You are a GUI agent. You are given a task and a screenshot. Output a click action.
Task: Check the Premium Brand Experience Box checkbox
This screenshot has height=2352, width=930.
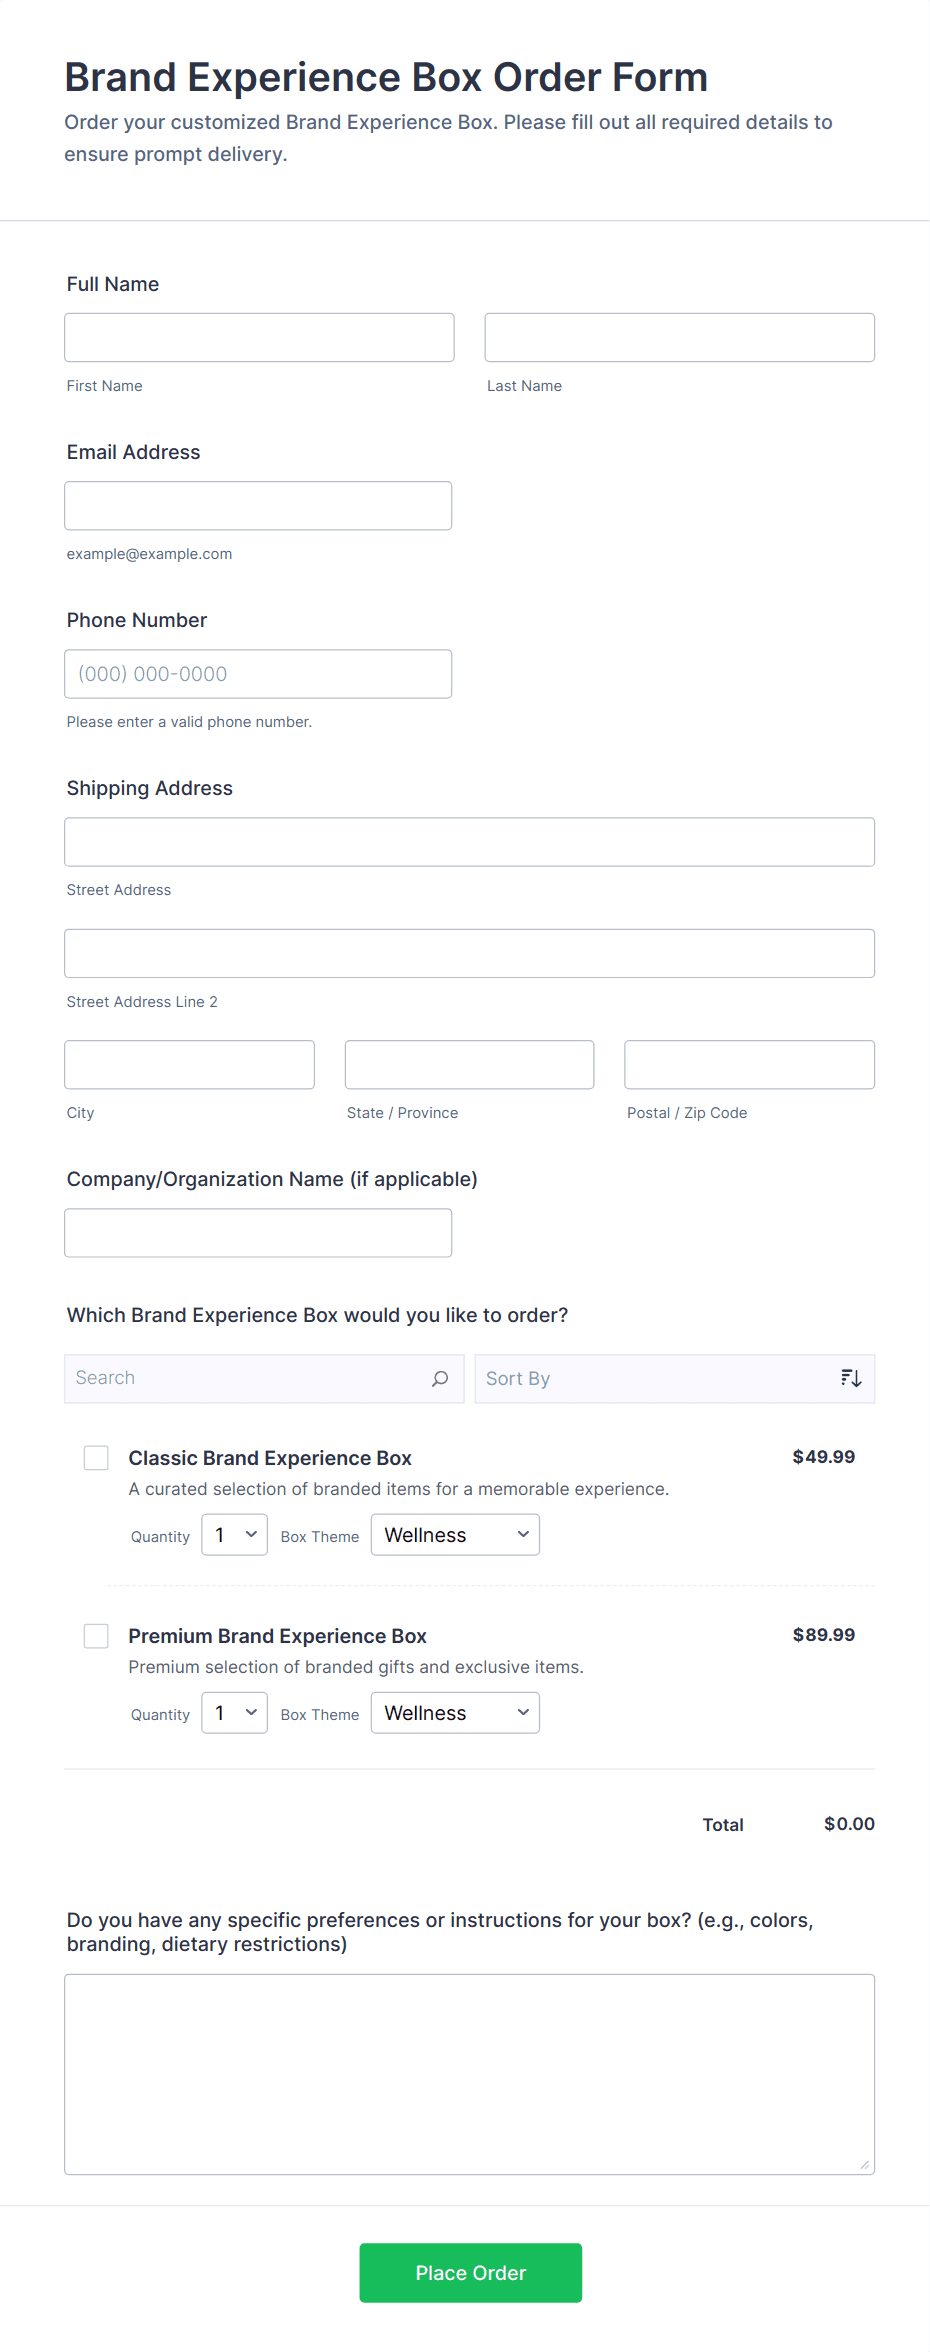tap(96, 1636)
